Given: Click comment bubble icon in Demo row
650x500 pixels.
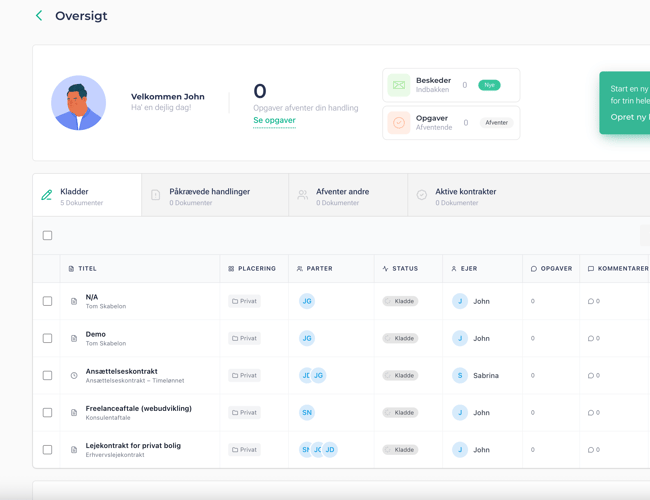Looking at the screenshot, I should (591, 338).
